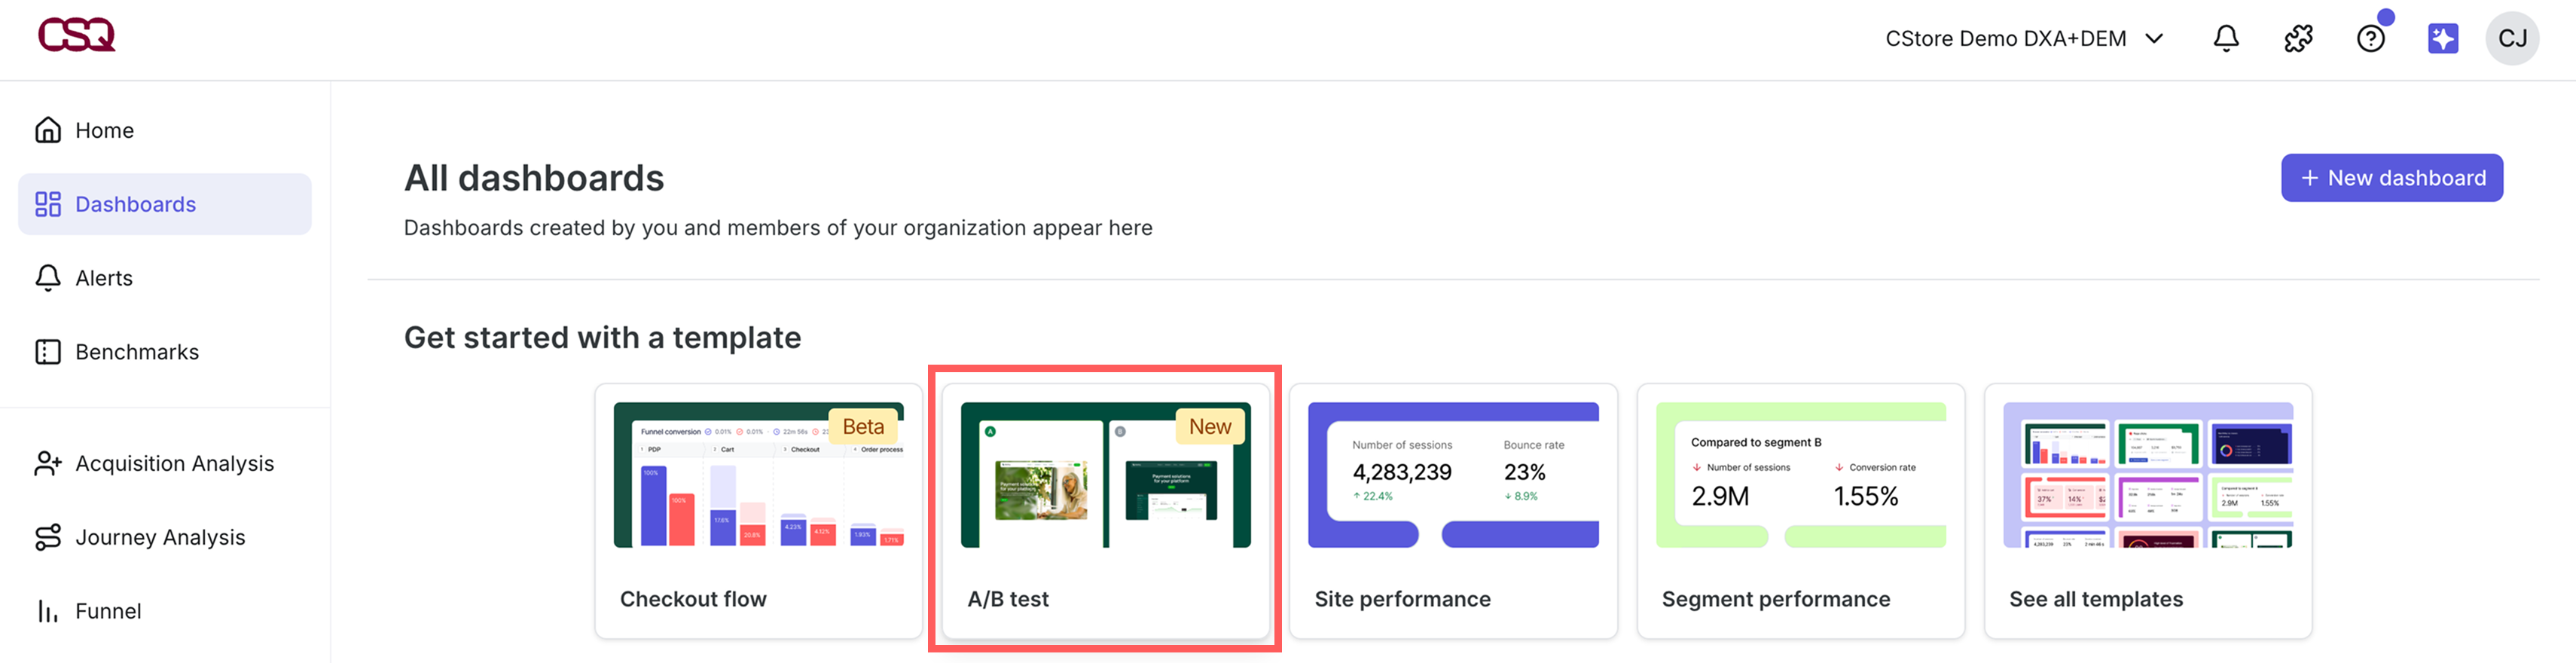Click the 'Site performance' label text

coord(1402,599)
